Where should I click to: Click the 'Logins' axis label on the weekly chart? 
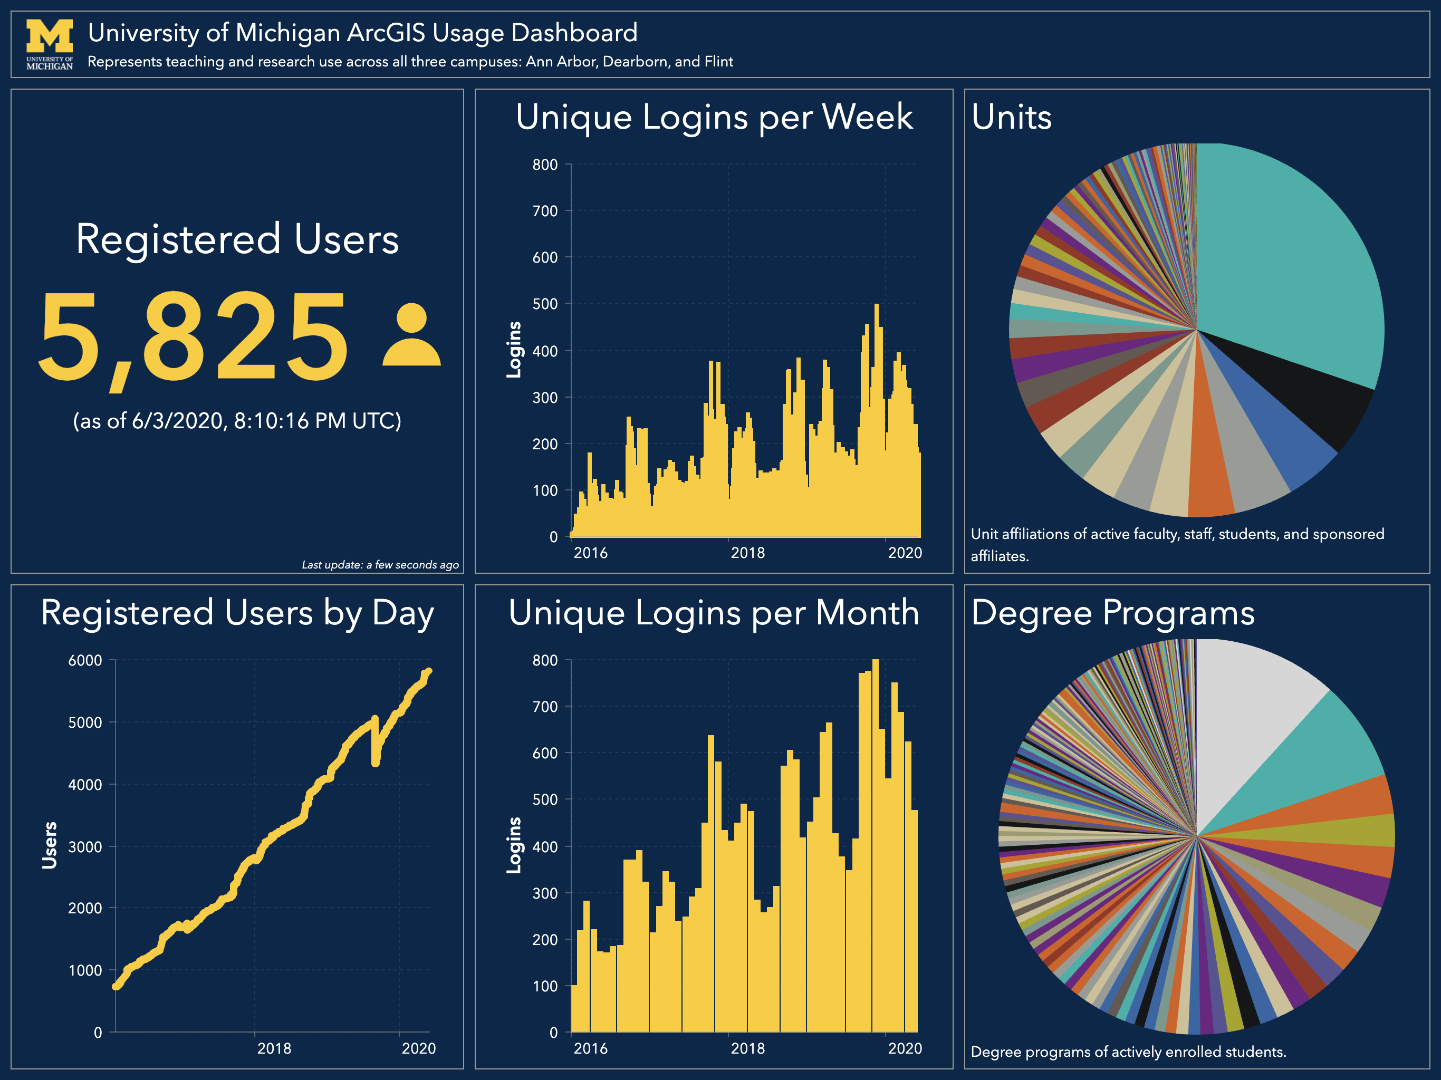(x=514, y=349)
